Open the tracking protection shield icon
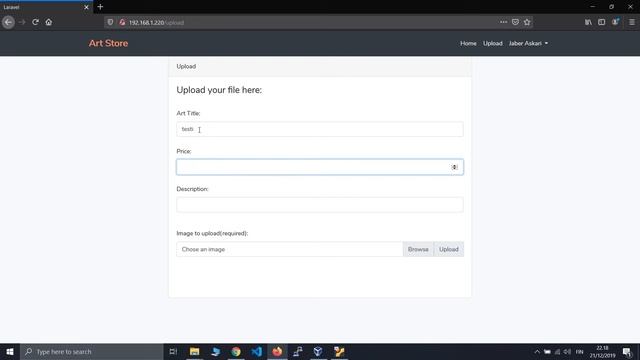Image resolution: width=640 pixels, height=360 pixels. 110,22
